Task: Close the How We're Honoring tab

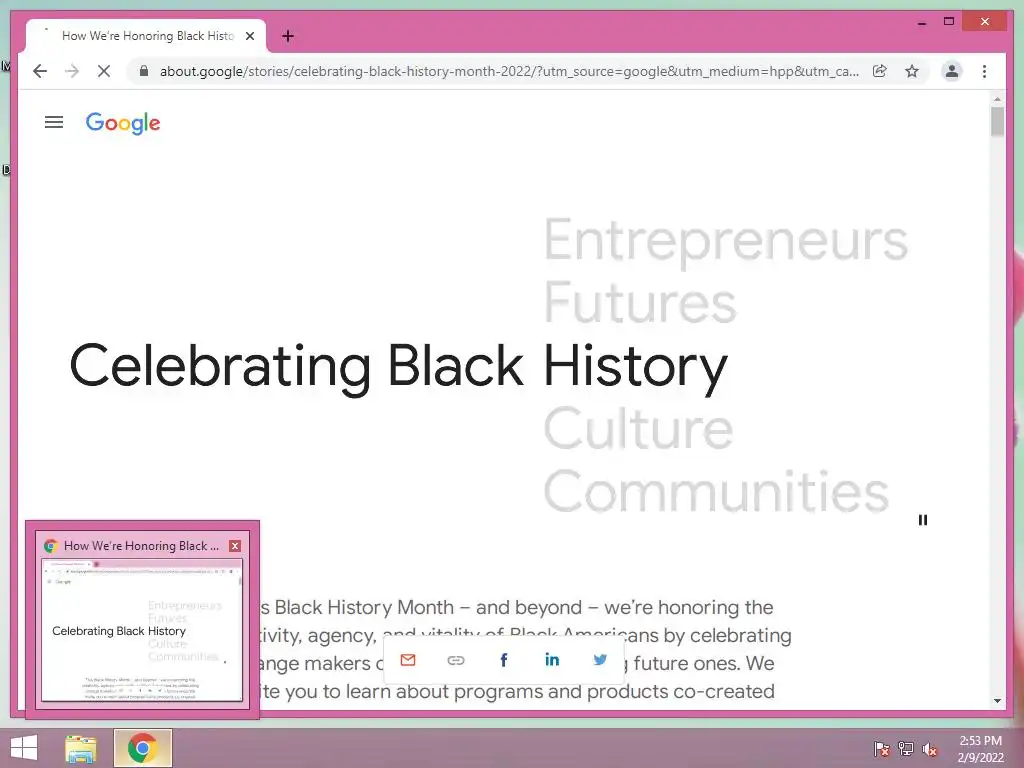Action: tap(249, 36)
